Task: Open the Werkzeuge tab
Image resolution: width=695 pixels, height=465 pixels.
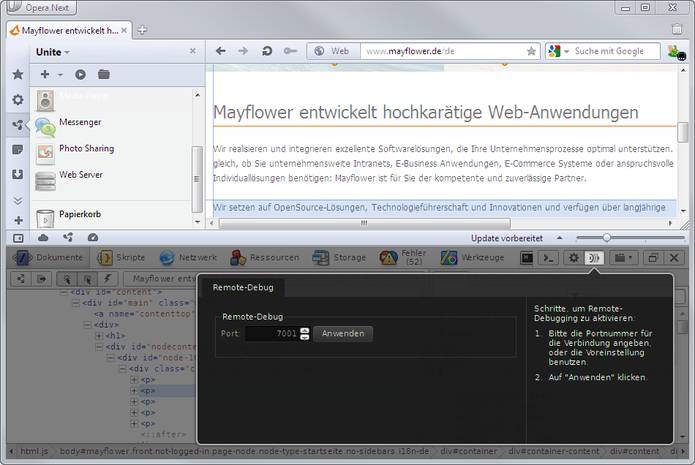Action: click(x=472, y=257)
